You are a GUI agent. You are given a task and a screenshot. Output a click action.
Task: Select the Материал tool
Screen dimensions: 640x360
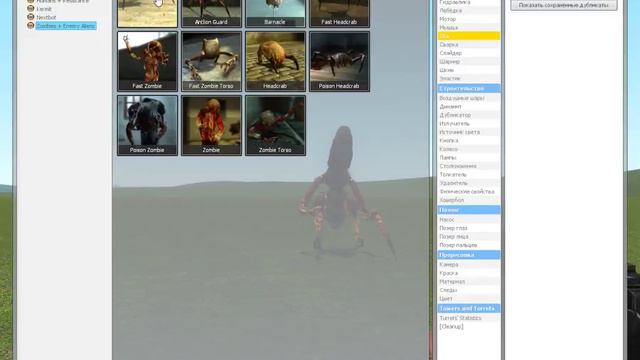(x=469, y=282)
